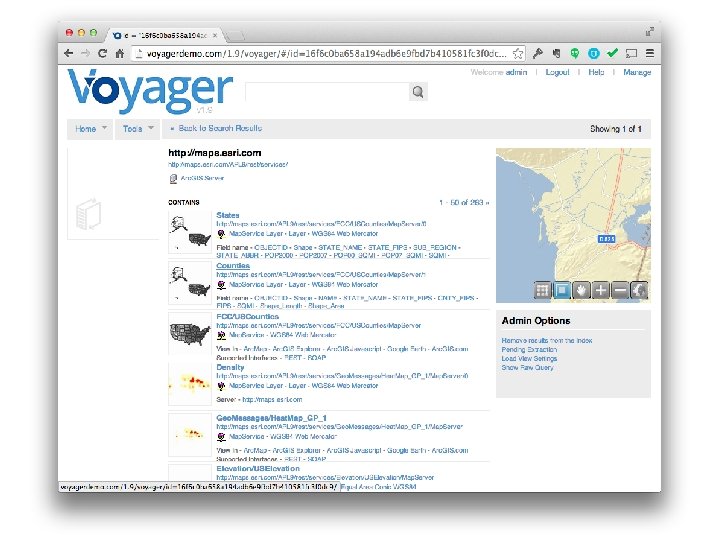Click the map globe full-extent tool
Screen dimensions: 720x540
click(x=639, y=290)
